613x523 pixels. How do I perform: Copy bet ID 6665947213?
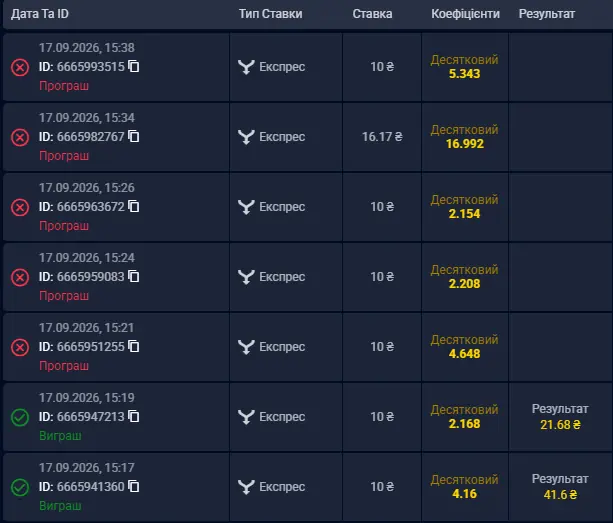pos(134,416)
